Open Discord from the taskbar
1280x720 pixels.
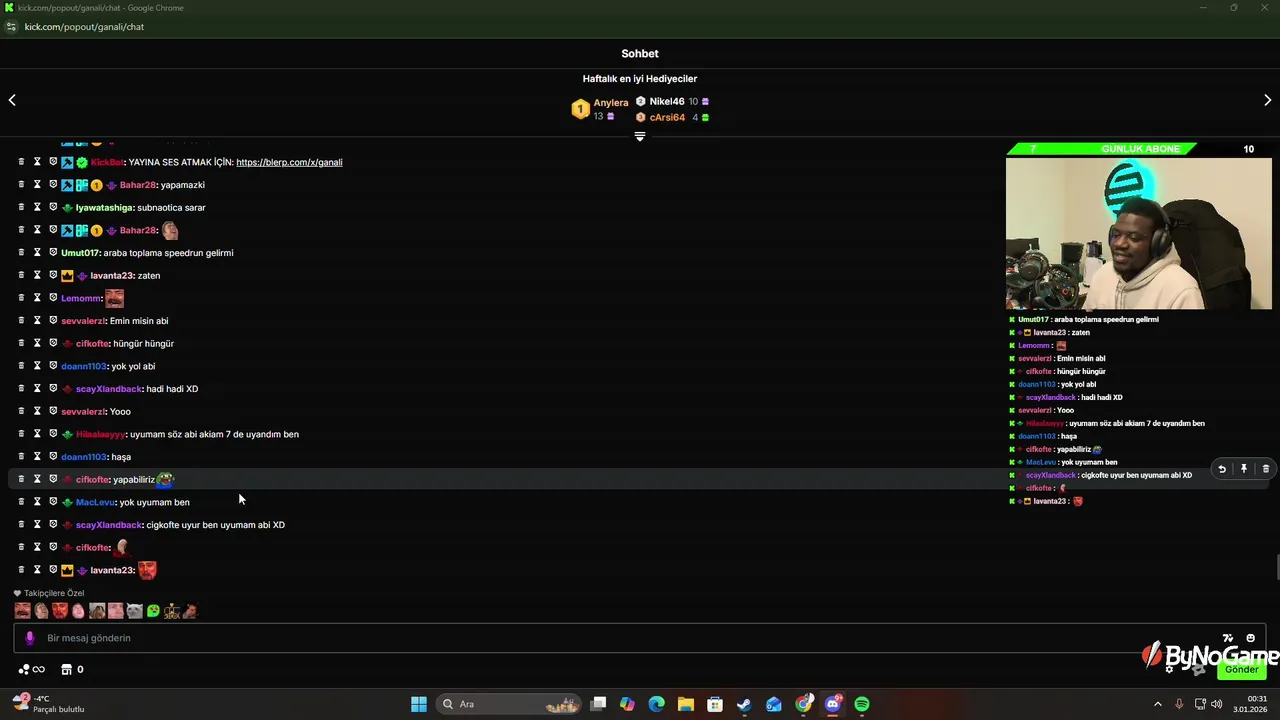coord(833,704)
